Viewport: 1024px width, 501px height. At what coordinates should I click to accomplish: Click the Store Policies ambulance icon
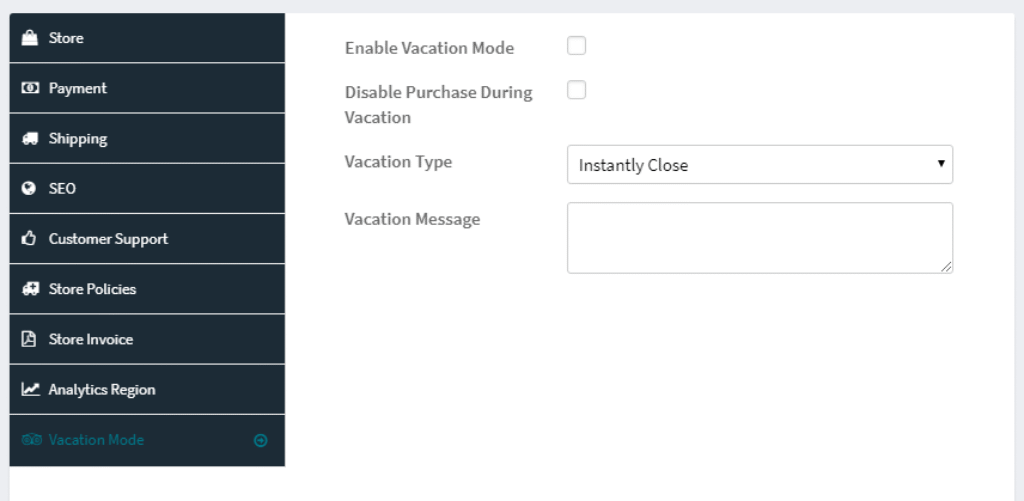pyautogui.click(x=29, y=289)
